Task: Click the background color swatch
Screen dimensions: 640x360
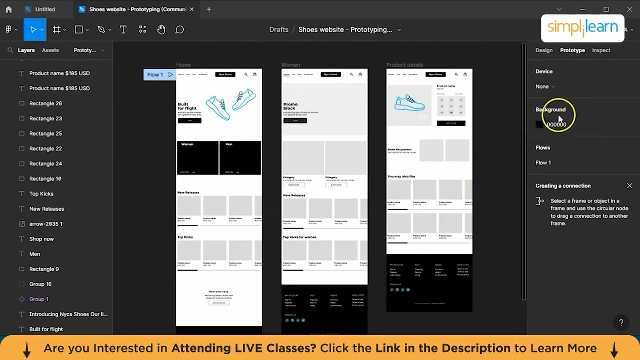Action: (x=539, y=124)
